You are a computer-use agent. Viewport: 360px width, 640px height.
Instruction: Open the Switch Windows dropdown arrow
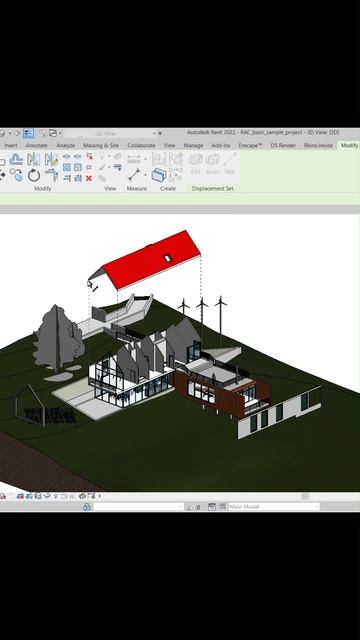pyautogui.click(x=60, y=133)
